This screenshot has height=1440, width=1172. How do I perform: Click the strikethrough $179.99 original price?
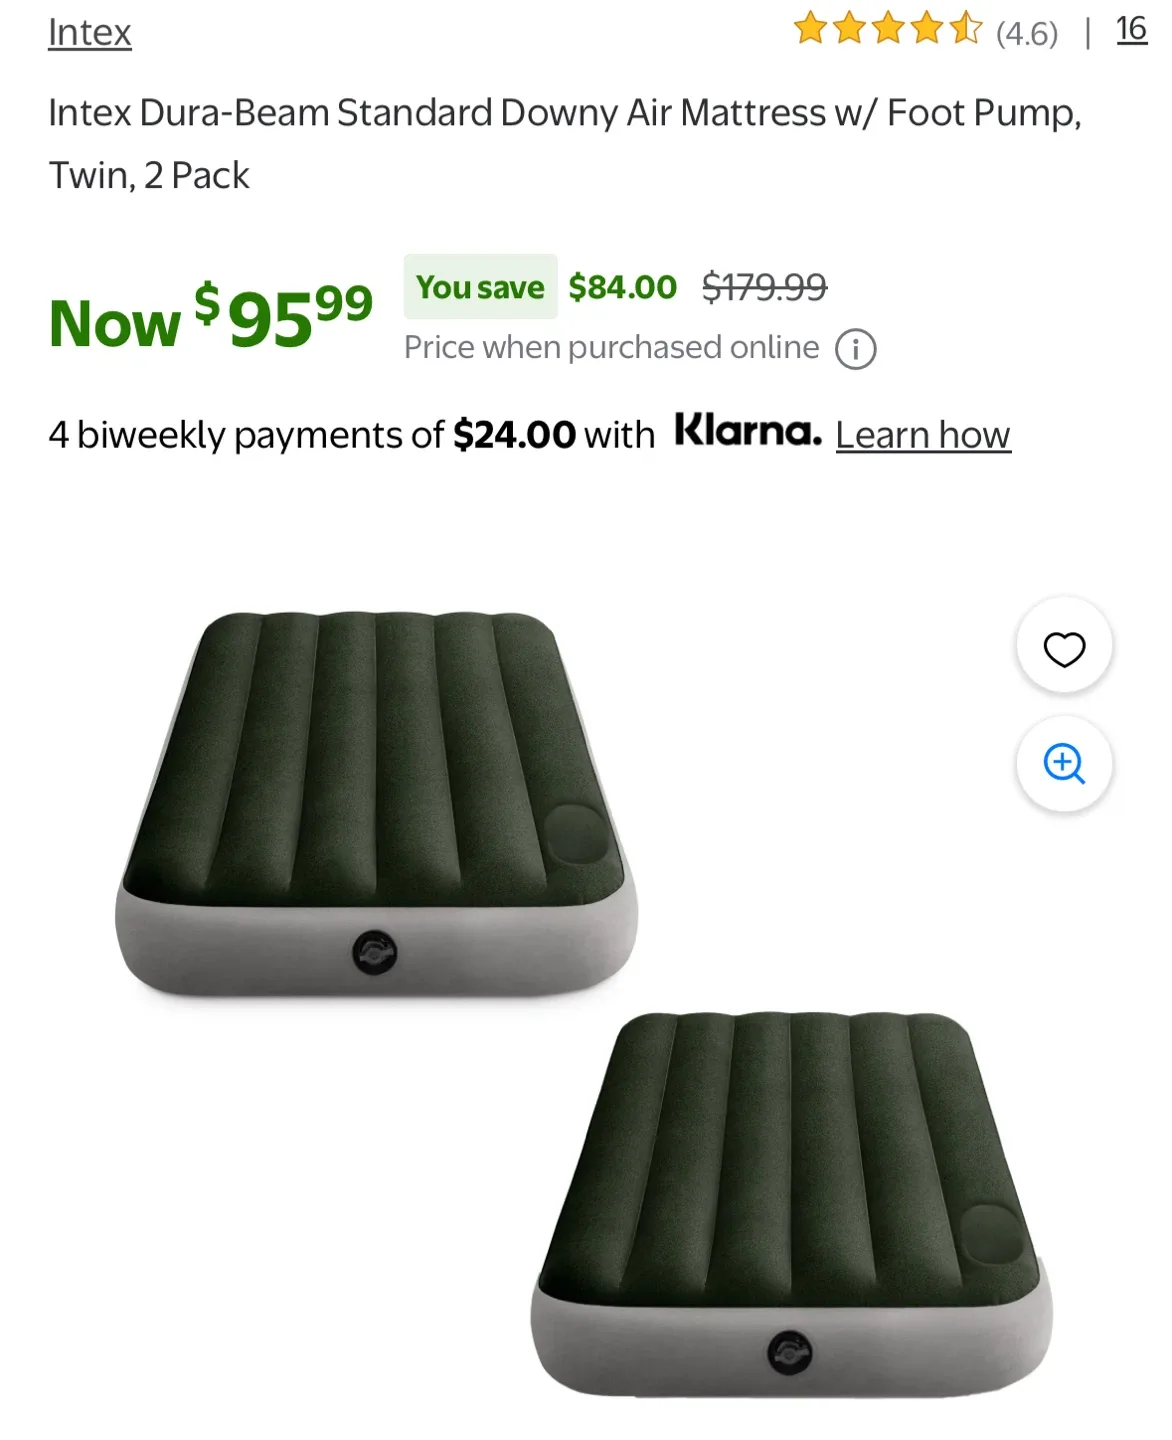pyautogui.click(x=765, y=287)
